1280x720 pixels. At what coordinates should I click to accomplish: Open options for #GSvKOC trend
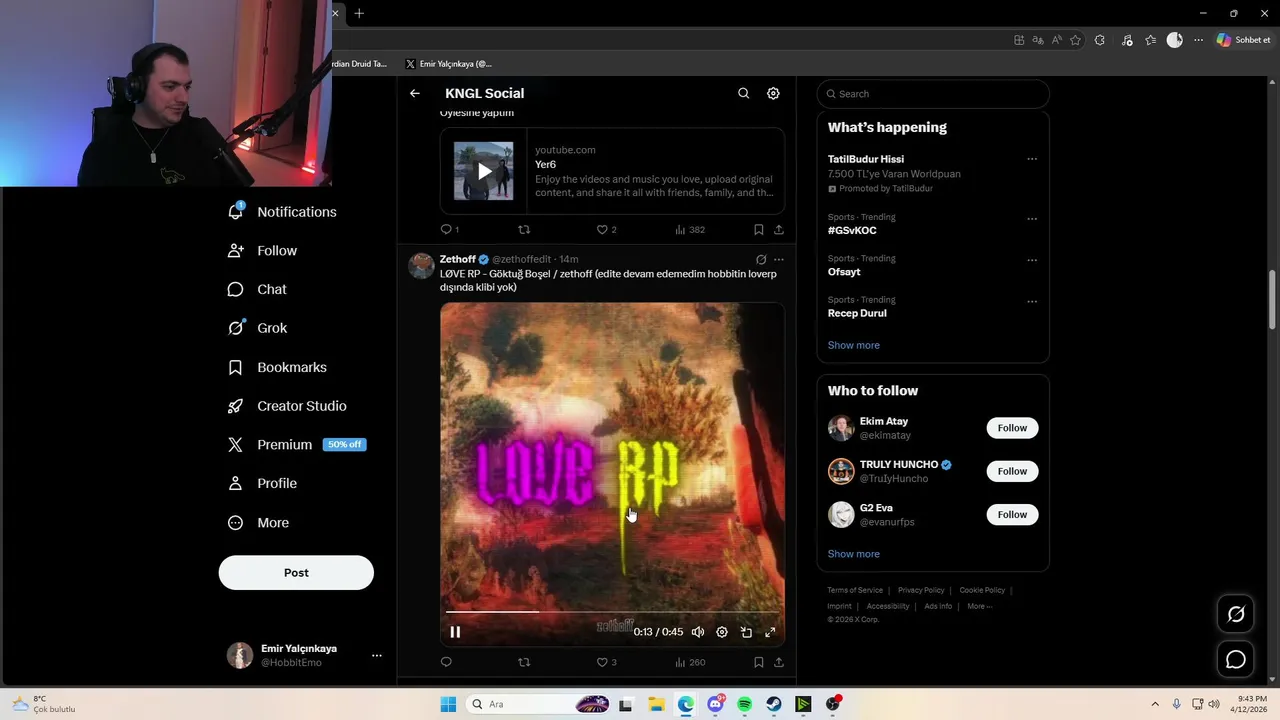[x=1032, y=219]
